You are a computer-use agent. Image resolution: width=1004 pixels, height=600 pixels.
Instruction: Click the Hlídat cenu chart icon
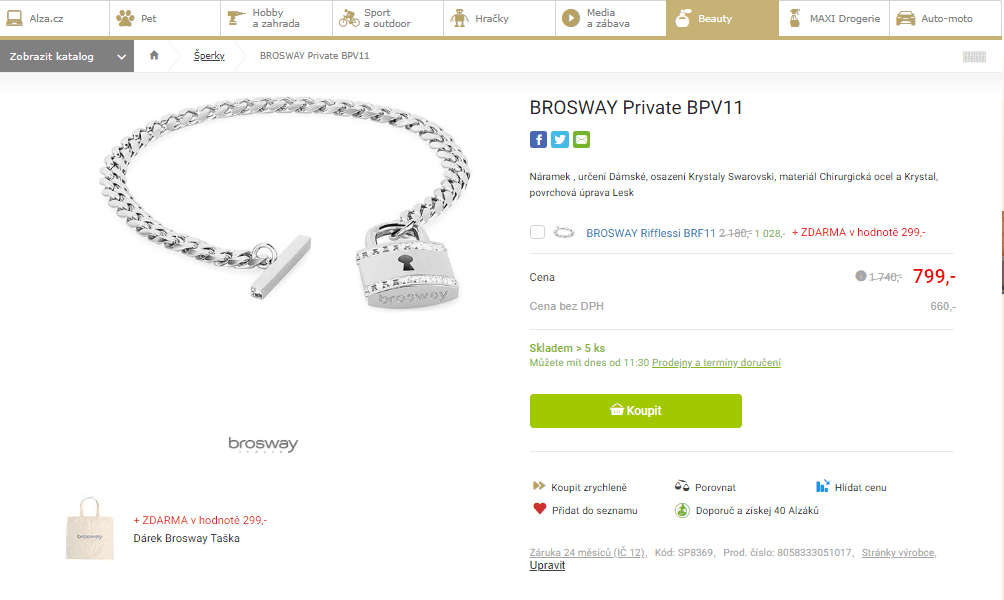click(823, 487)
